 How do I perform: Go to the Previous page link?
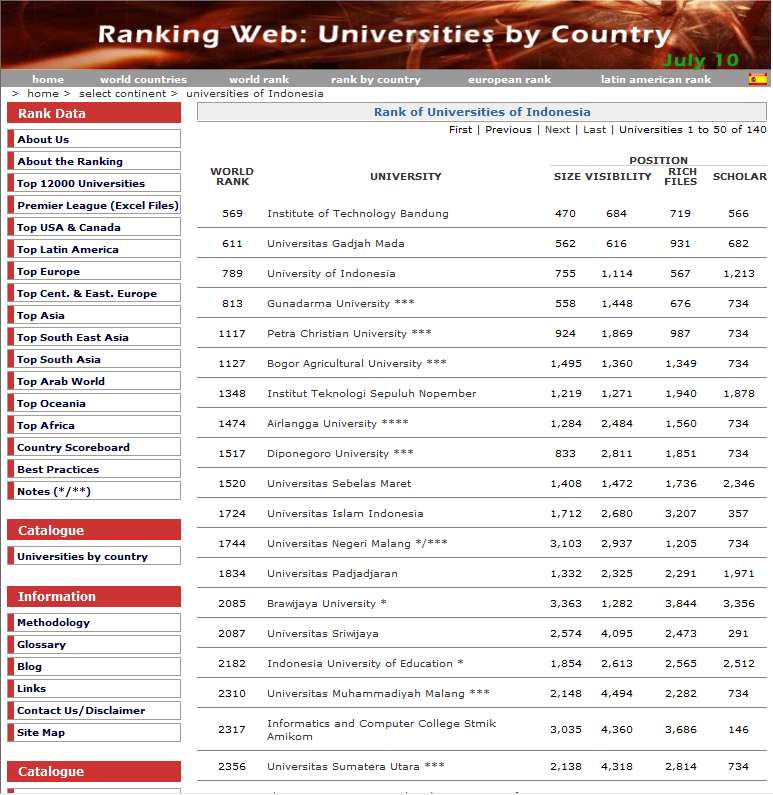pyautogui.click(x=508, y=130)
